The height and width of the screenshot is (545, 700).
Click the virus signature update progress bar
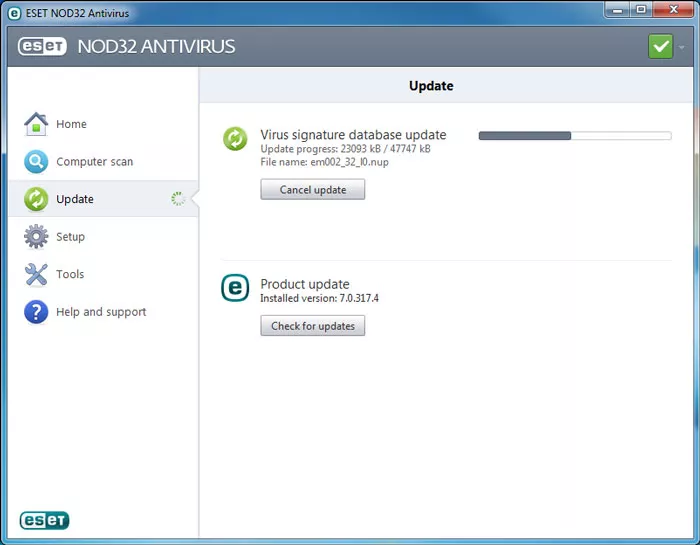[575, 136]
